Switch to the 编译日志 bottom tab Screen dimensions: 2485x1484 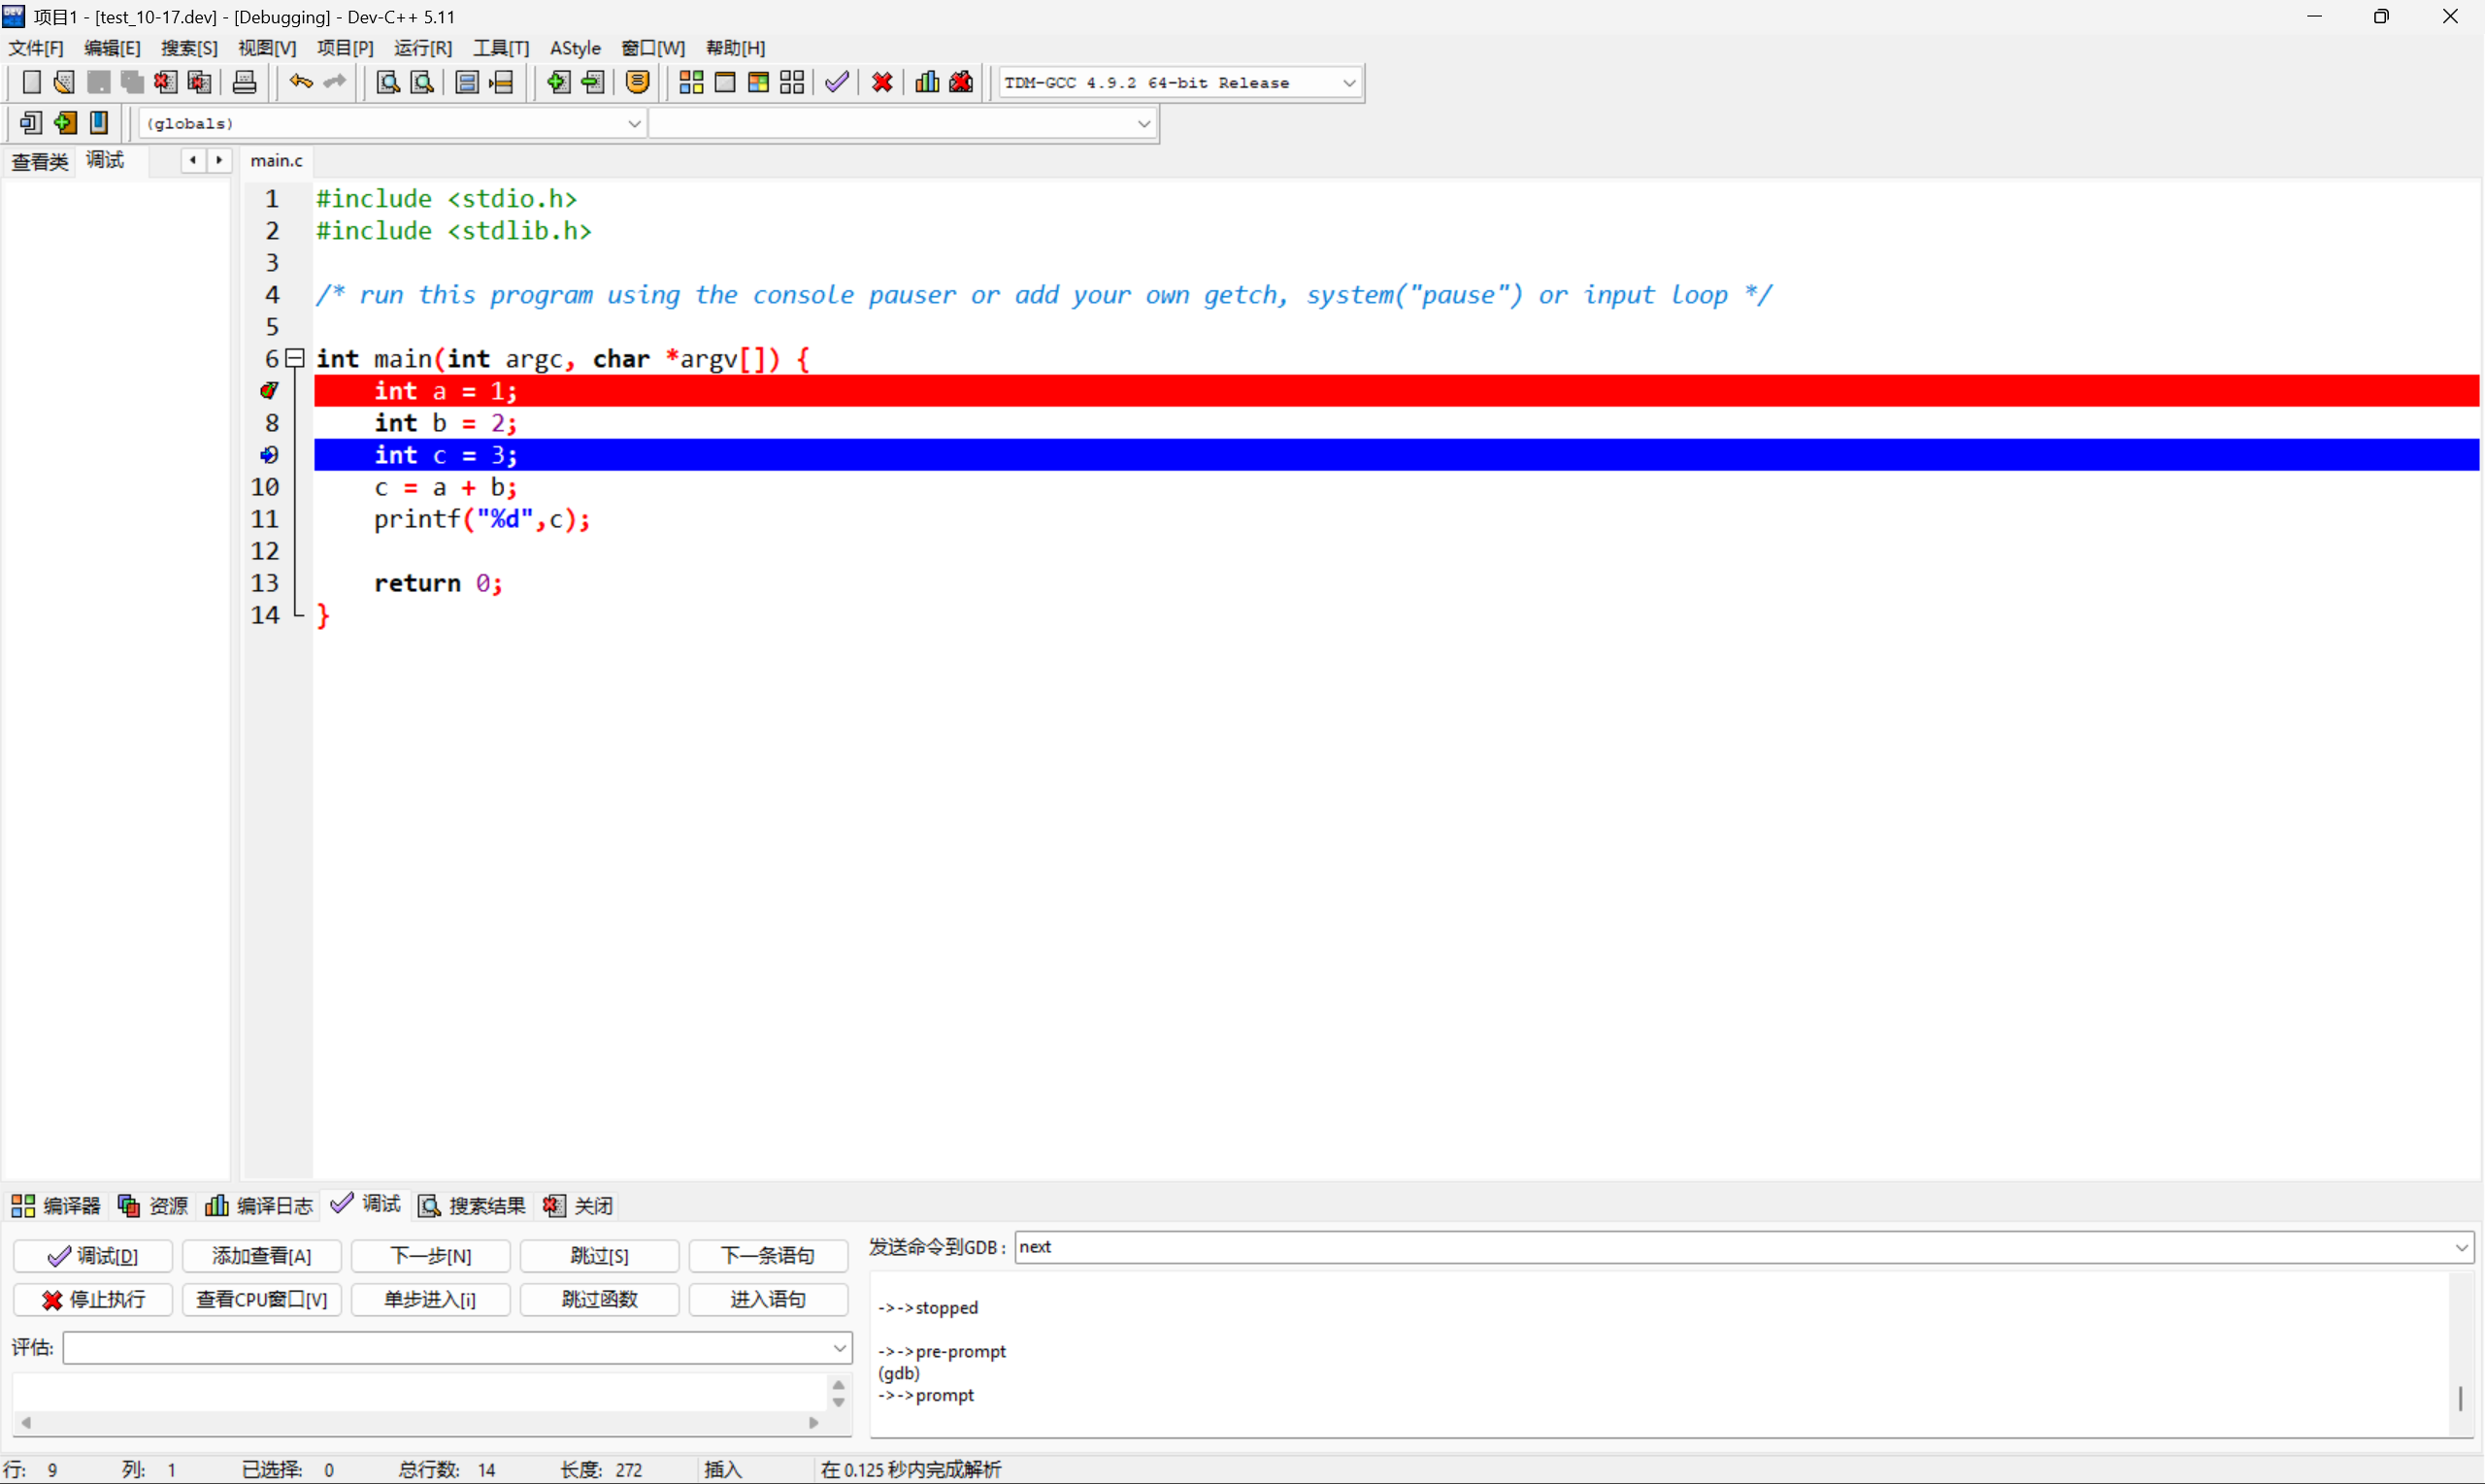click(x=259, y=1205)
